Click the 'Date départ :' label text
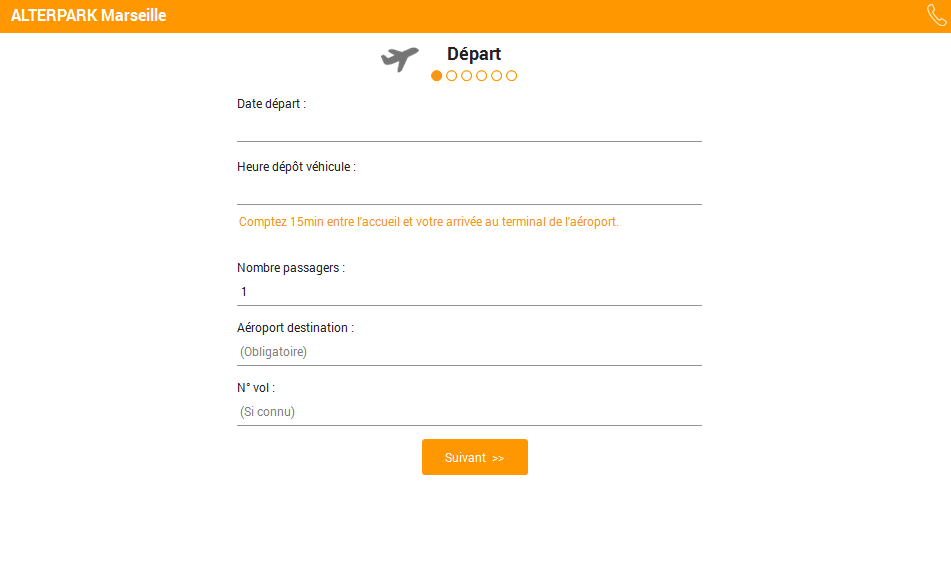The width and height of the screenshot is (951, 568). (x=271, y=104)
